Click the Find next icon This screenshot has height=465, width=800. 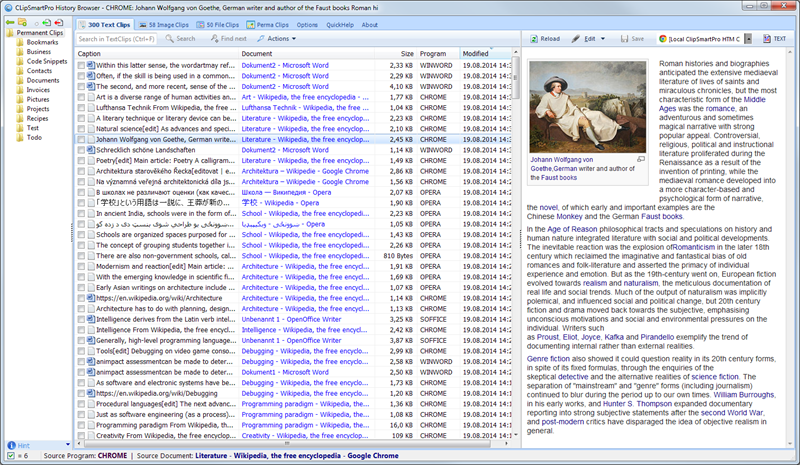click(213, 38)
